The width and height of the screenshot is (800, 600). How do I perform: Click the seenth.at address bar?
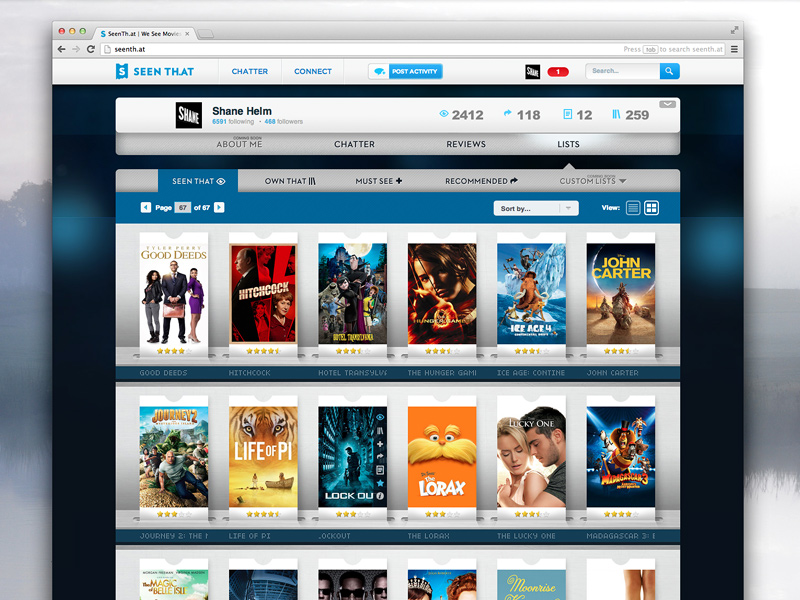pyautogui.click(x=413, y=49)
